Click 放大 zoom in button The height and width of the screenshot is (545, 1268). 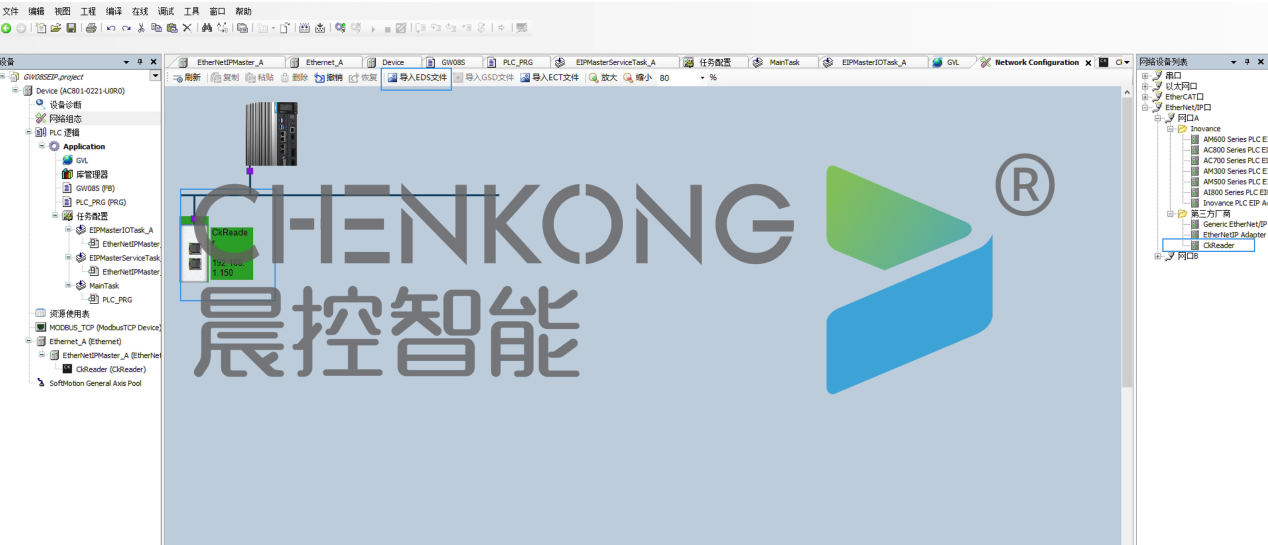point(604,77)
